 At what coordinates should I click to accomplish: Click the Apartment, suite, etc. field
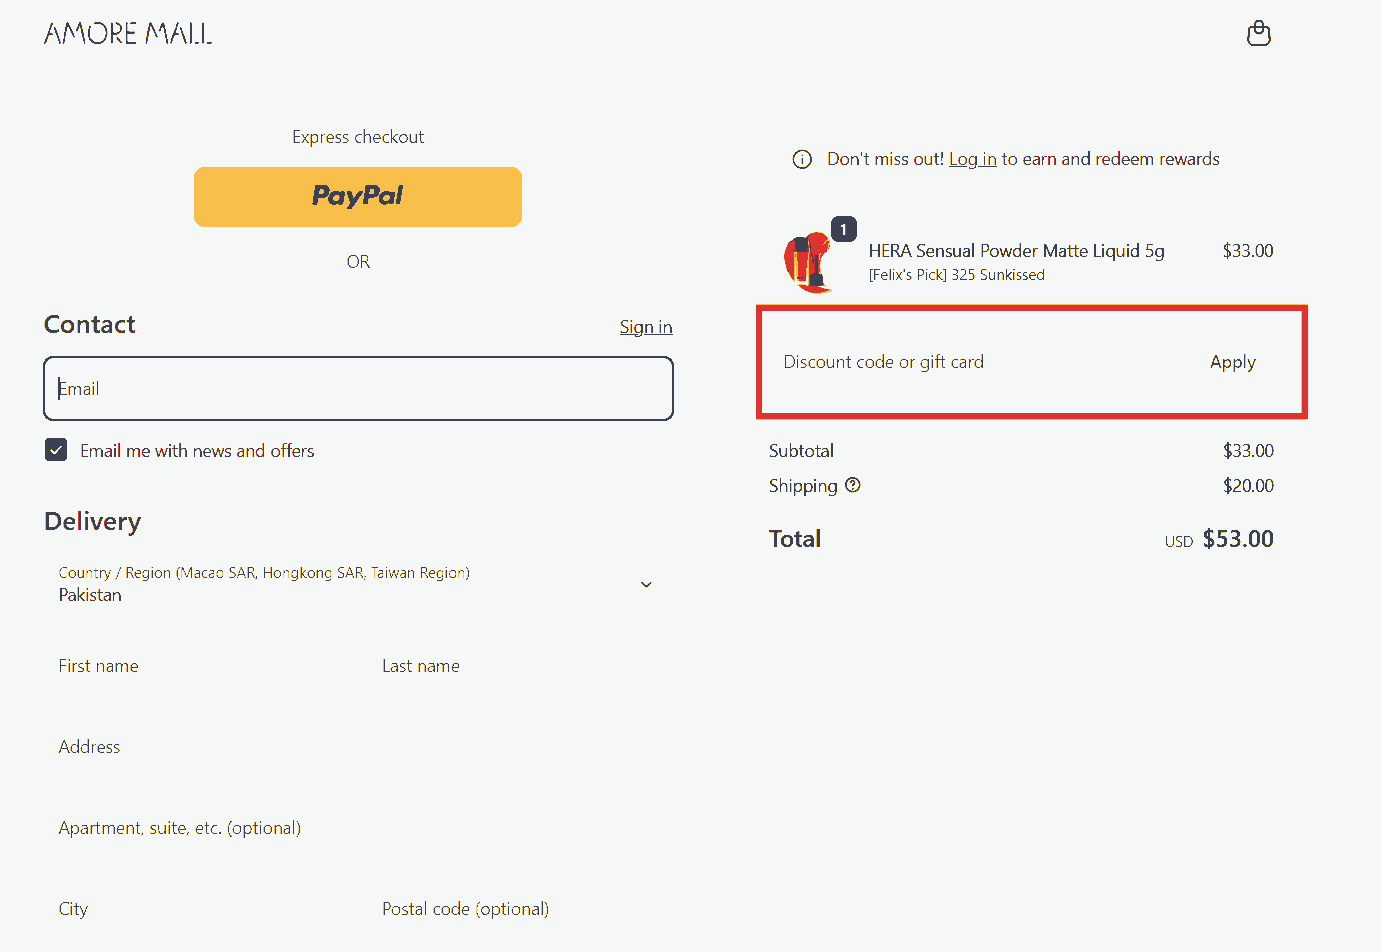[358, 828]
